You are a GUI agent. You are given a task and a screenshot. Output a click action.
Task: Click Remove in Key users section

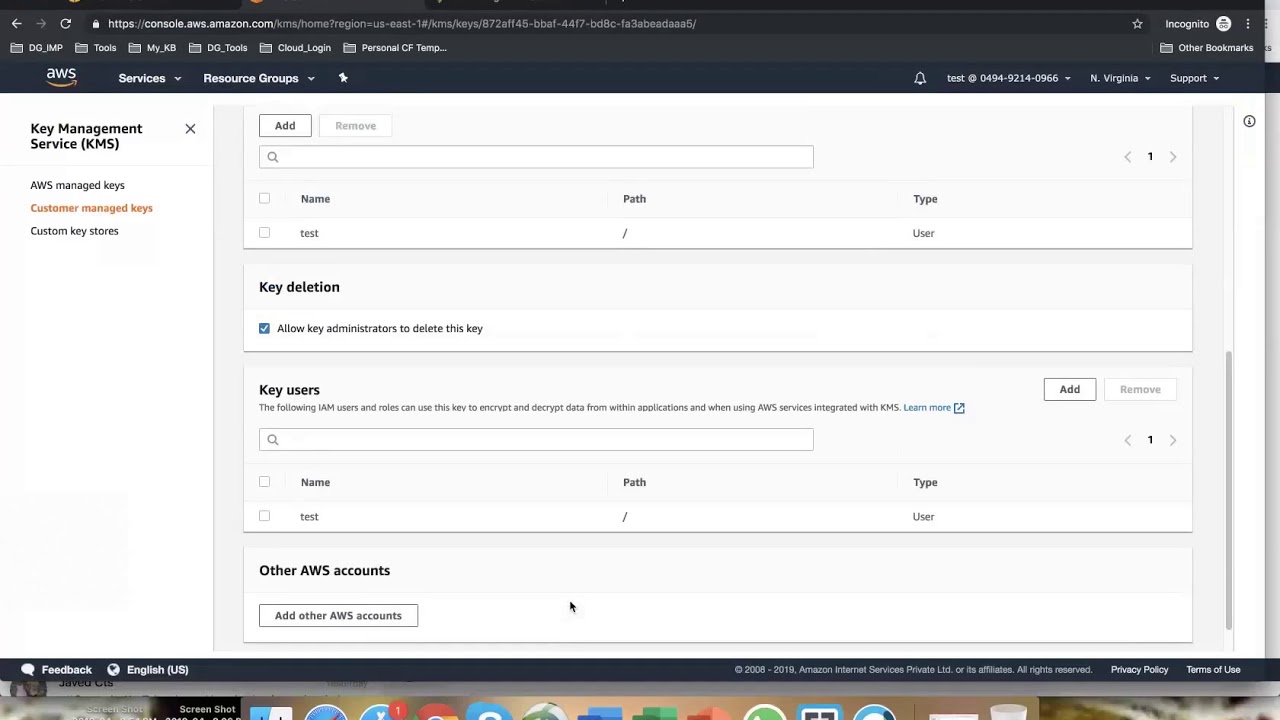tap(1140, 389)
